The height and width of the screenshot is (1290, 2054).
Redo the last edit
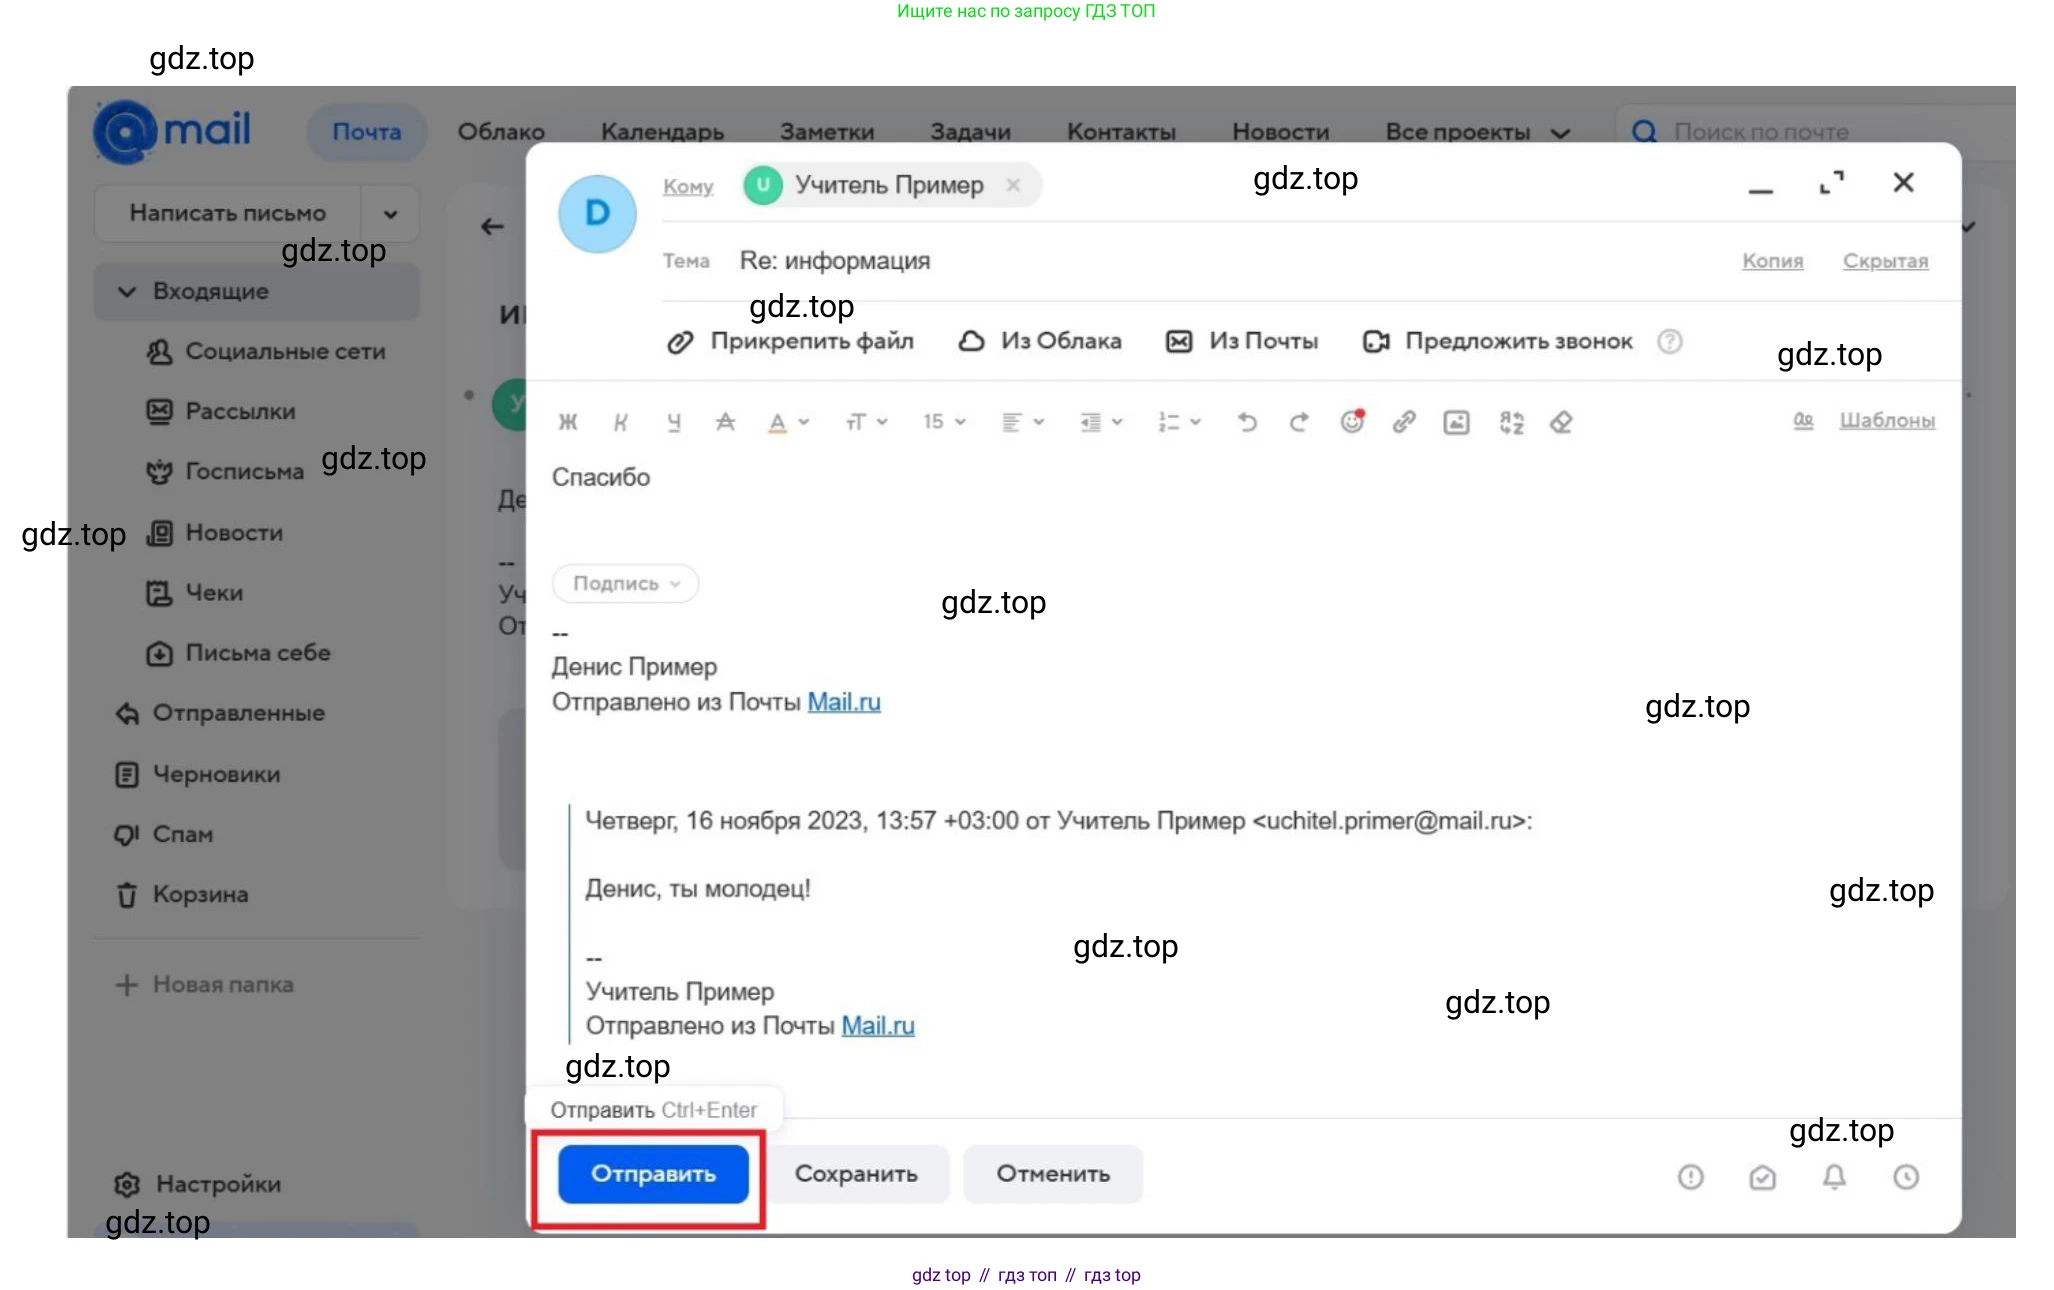click(1298, 422)
